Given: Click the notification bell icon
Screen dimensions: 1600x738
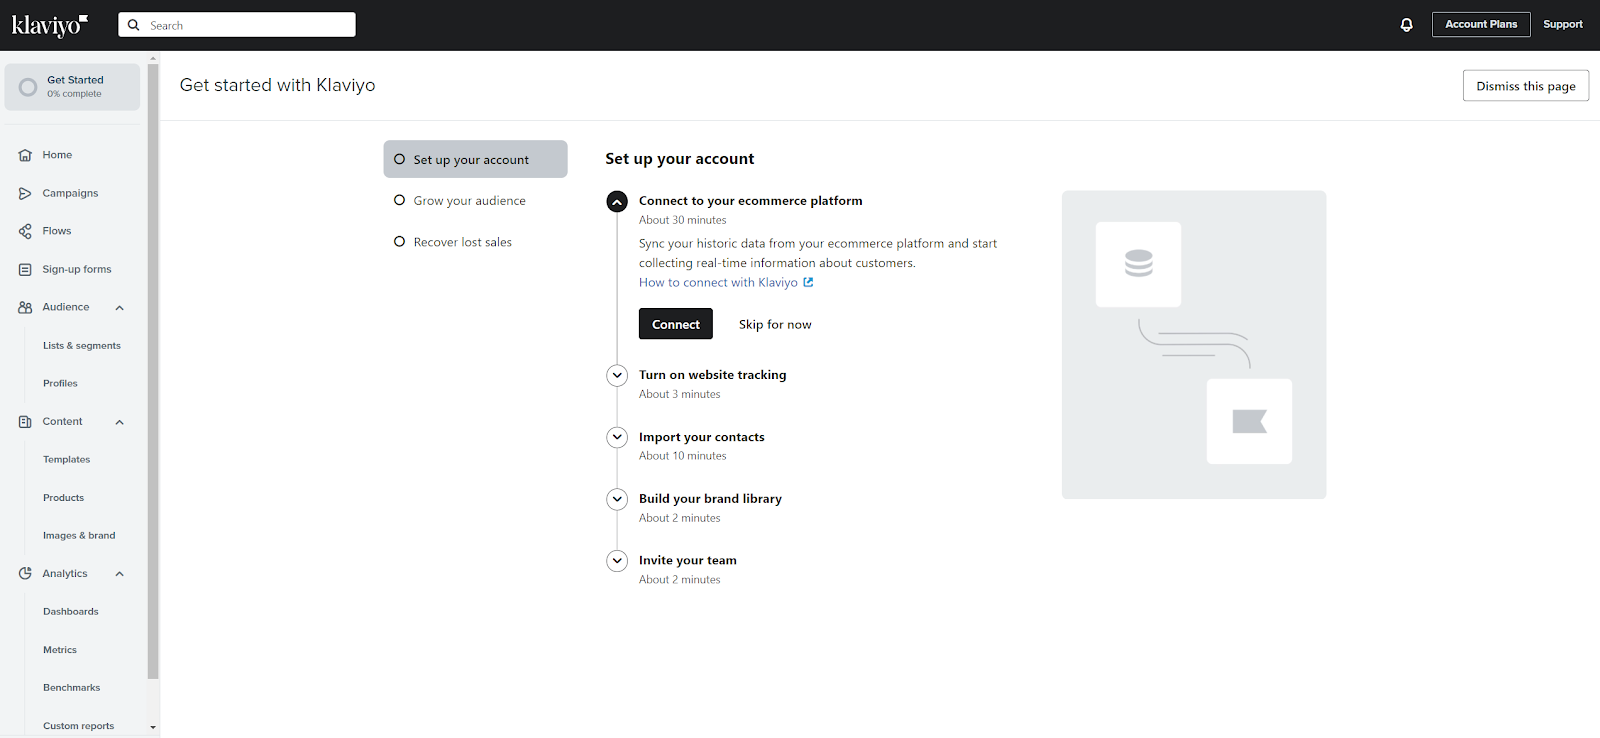Looking at the screenshot, I should 1406,25.
